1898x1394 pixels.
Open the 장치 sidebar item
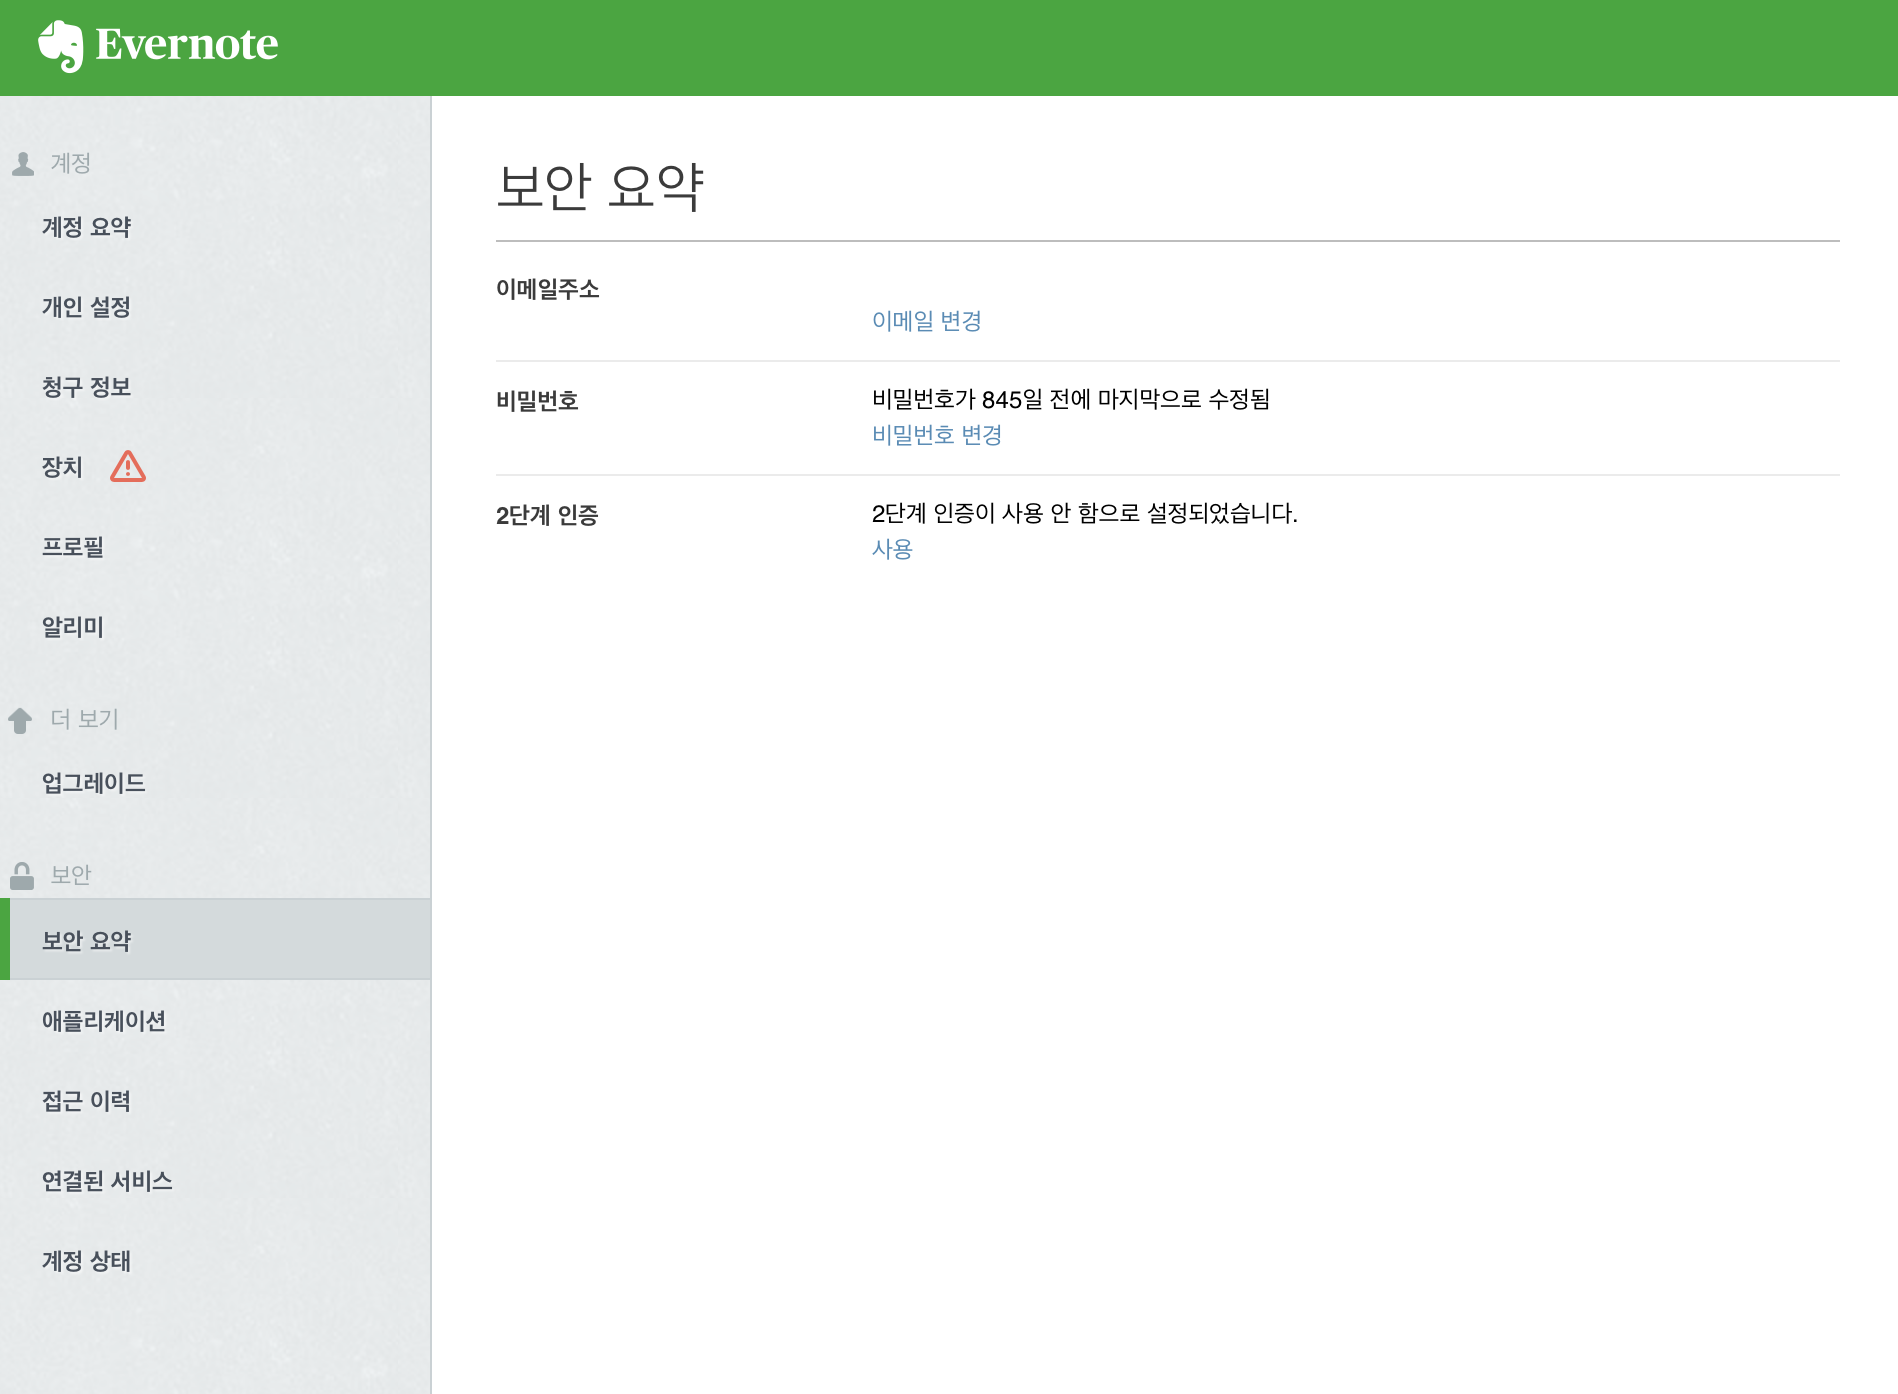click(62, 467)
